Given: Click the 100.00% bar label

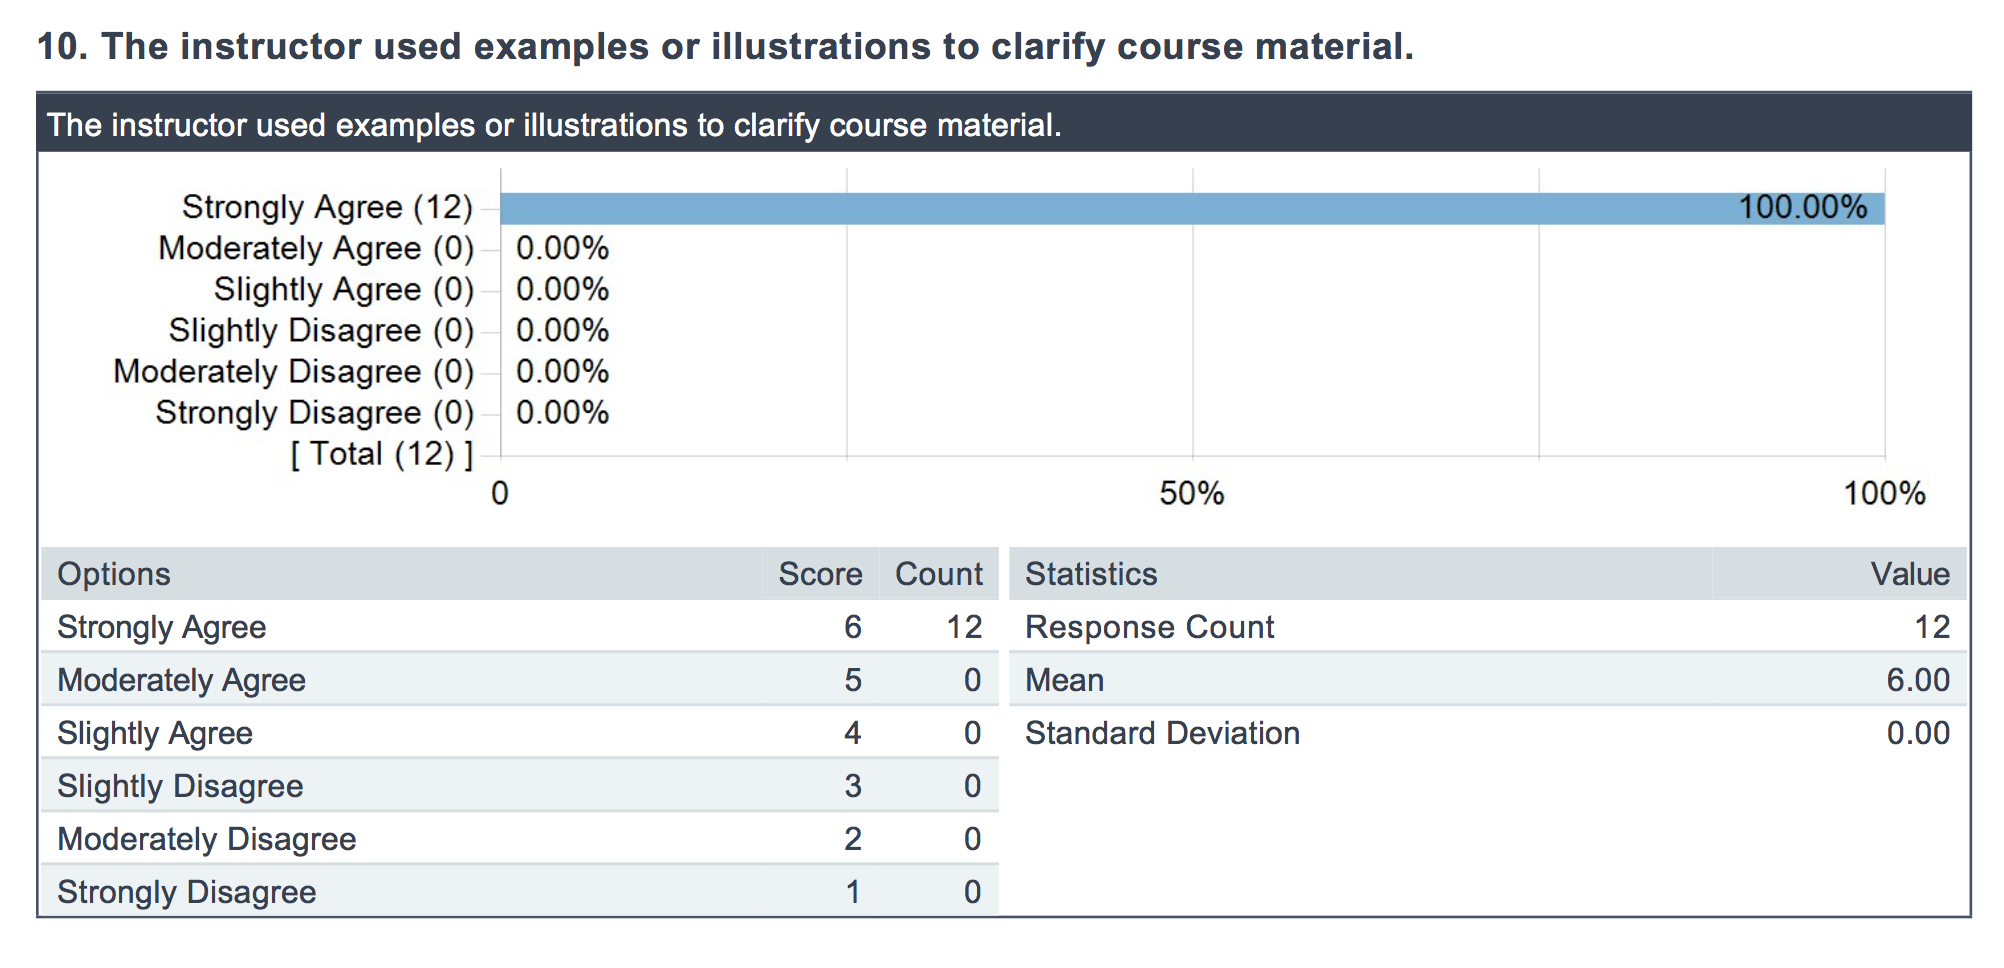Looking at the screenshot, I should 1802,207.
